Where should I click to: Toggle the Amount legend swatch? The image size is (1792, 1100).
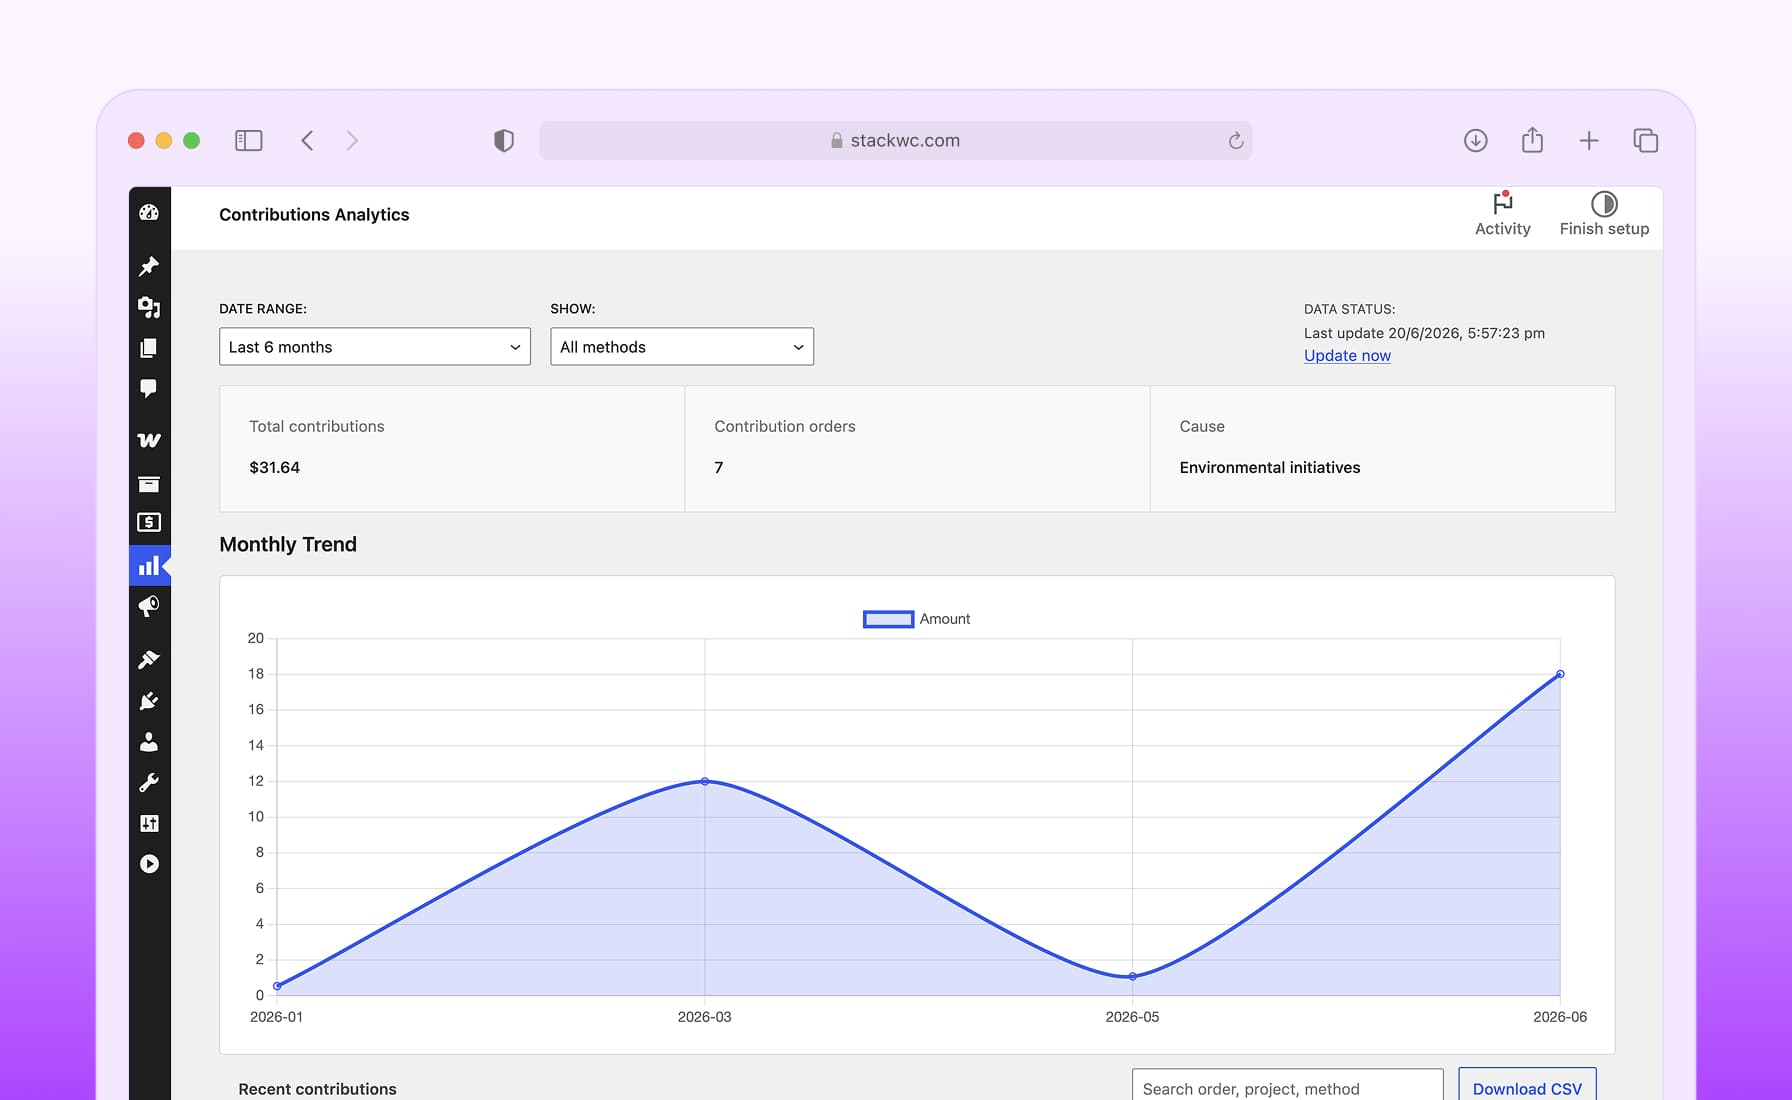(x=888, y=619)
